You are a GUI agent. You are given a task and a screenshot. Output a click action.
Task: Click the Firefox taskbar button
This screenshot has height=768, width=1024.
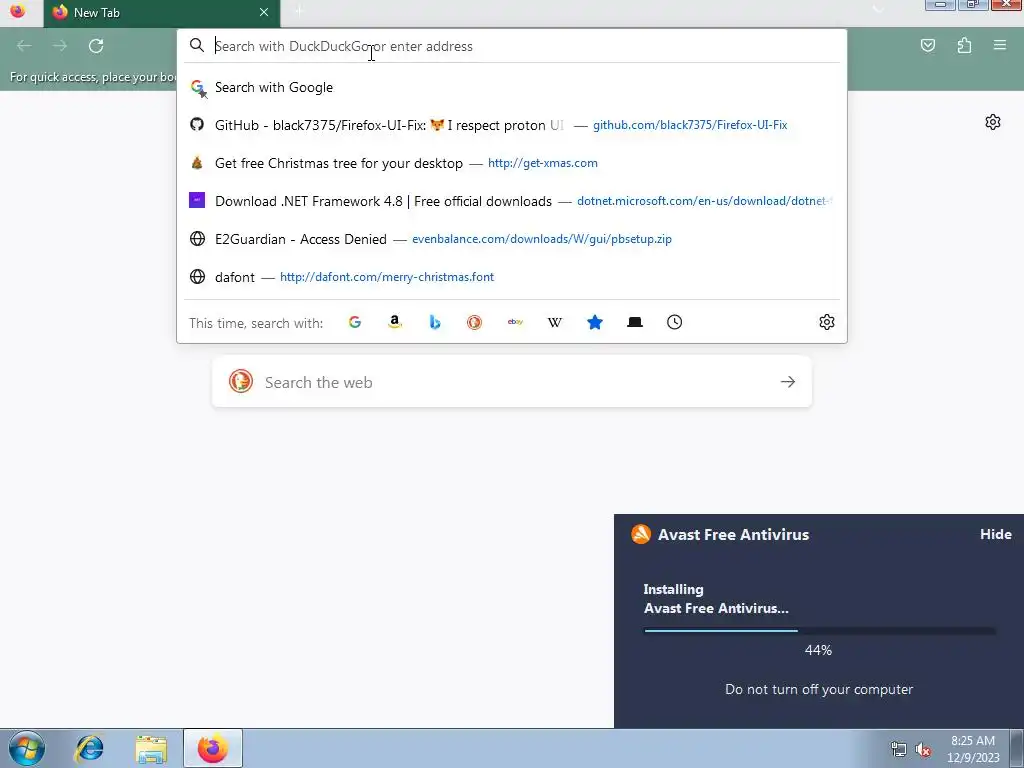pyautogui.click(x=213, y=748)
